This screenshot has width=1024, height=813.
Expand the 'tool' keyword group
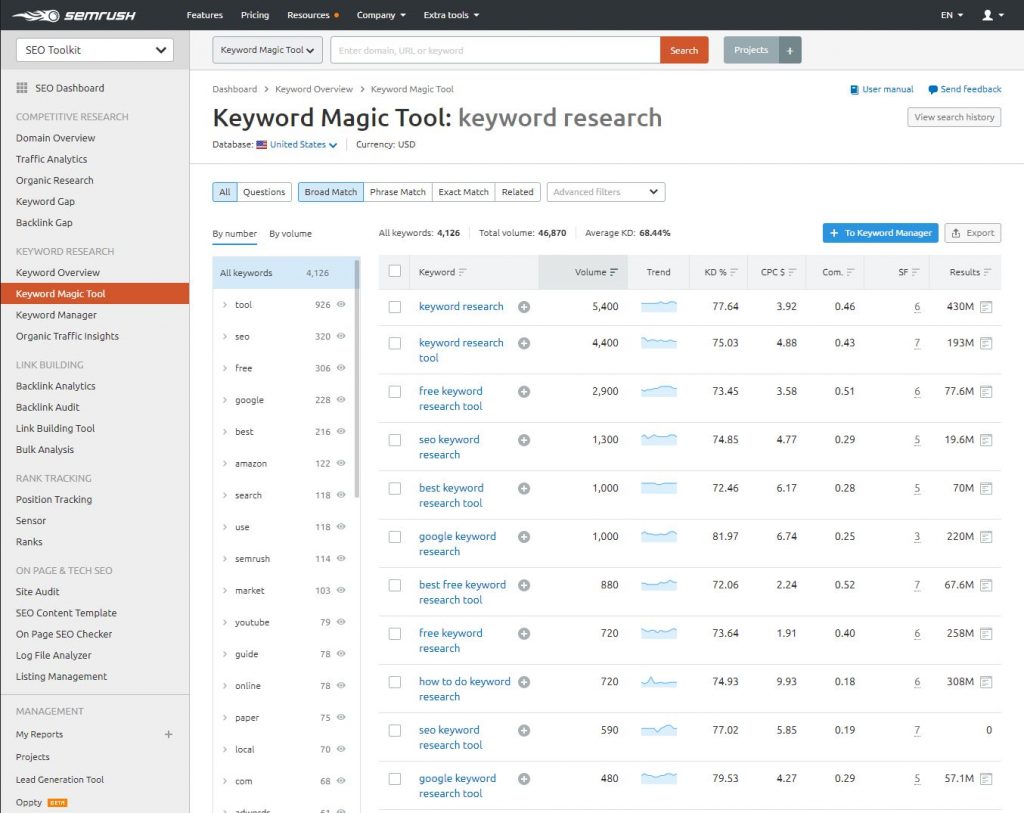[225, 305]
